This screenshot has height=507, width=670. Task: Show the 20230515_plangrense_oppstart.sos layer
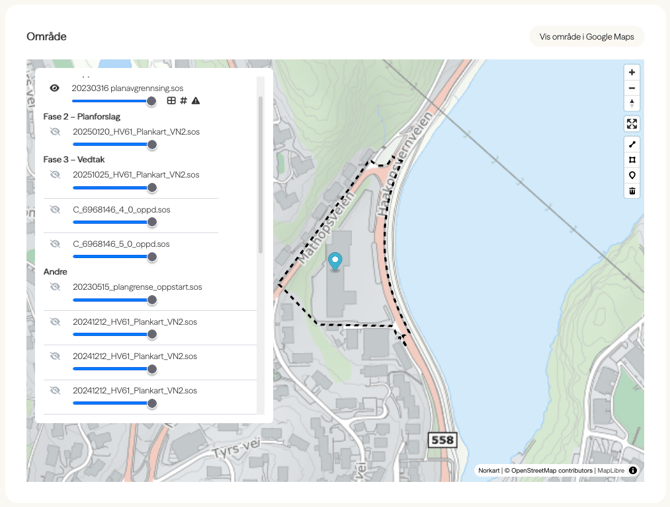point(55,287)
